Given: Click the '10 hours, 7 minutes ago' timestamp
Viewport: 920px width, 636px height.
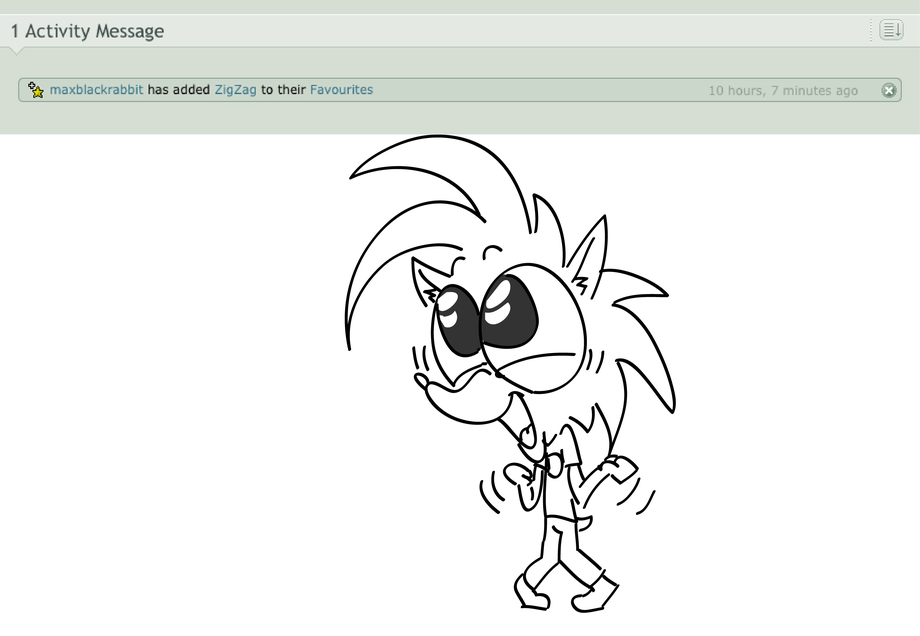Looking at the screenshot, I should (x=782, y=91).
